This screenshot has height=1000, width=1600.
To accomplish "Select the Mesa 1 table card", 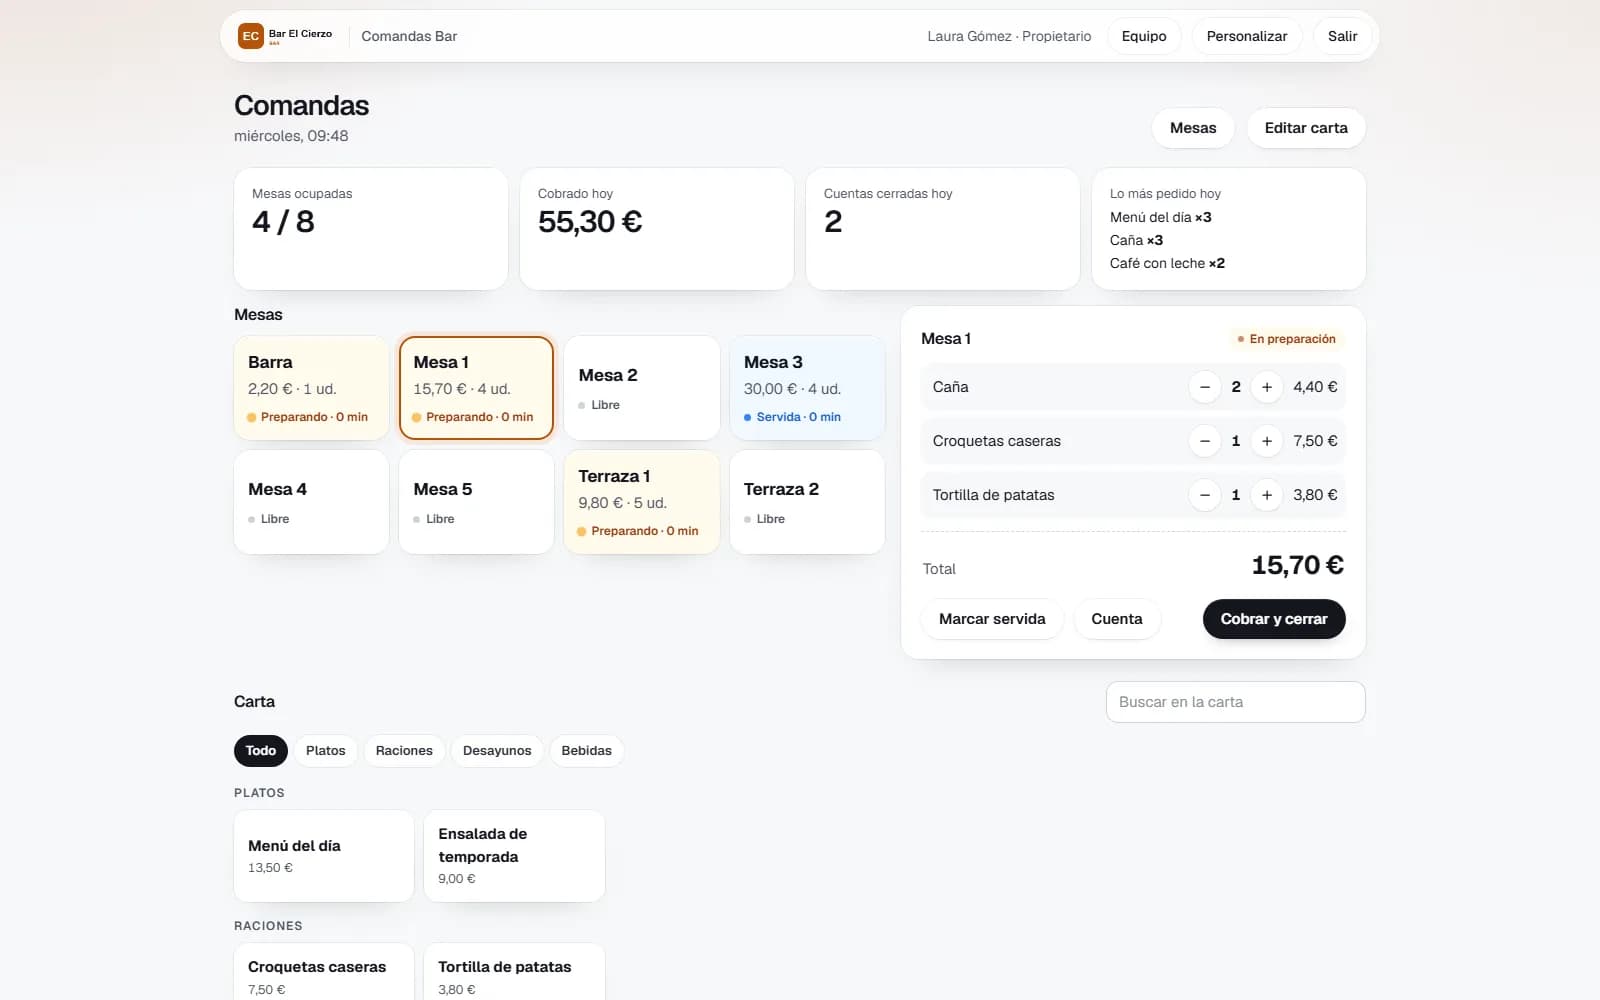I will point(476,388).
